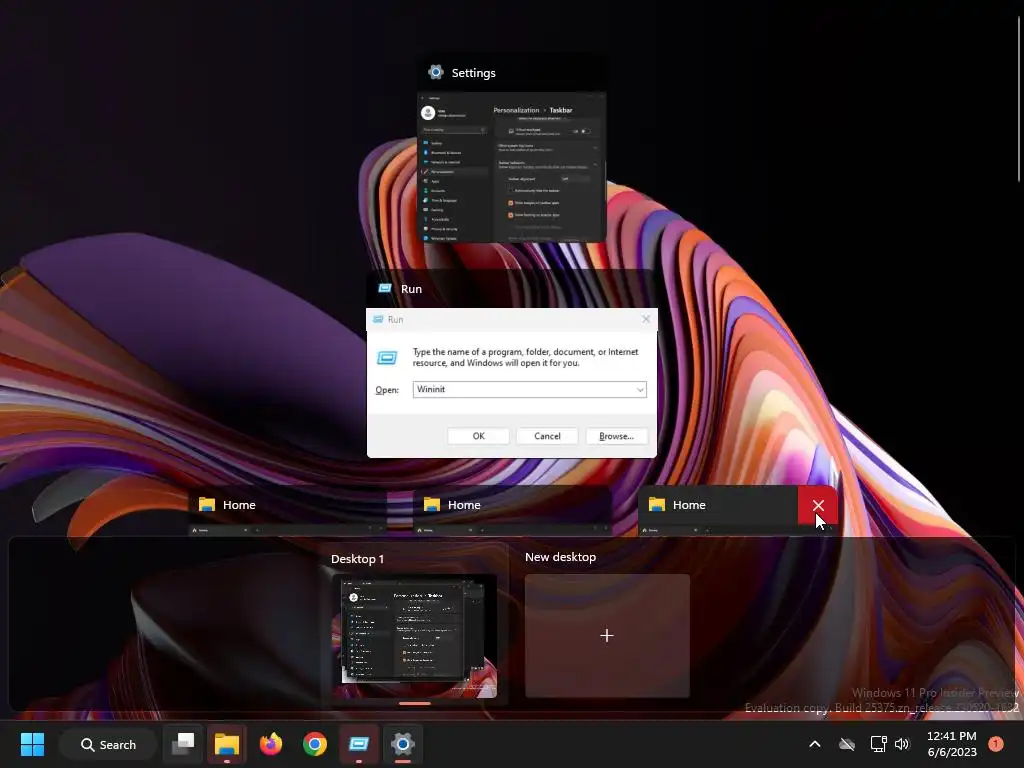The width and height of the screenshot is (1024, 768).
Task: Switch to the middle Home window
Action: click(513, 511)
